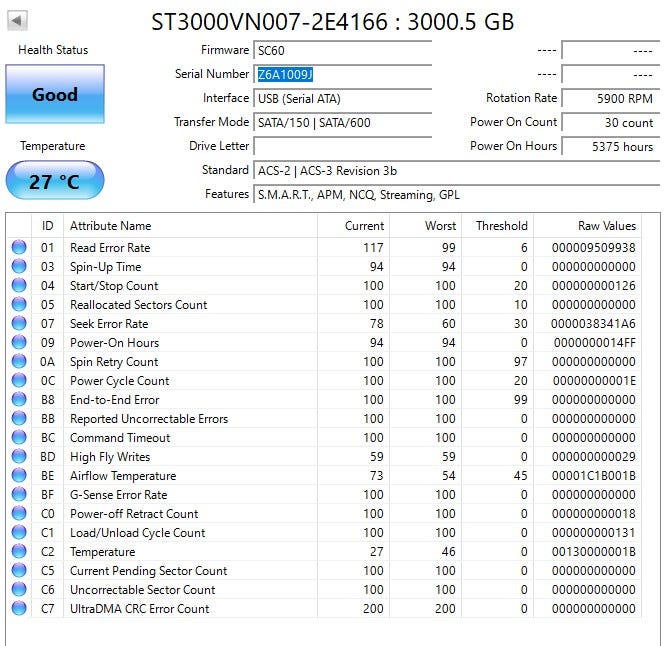Screen dimensions: 667x646
Task: Click status orb for Reported Uncorrectable Errors
Action: (19, 418)
